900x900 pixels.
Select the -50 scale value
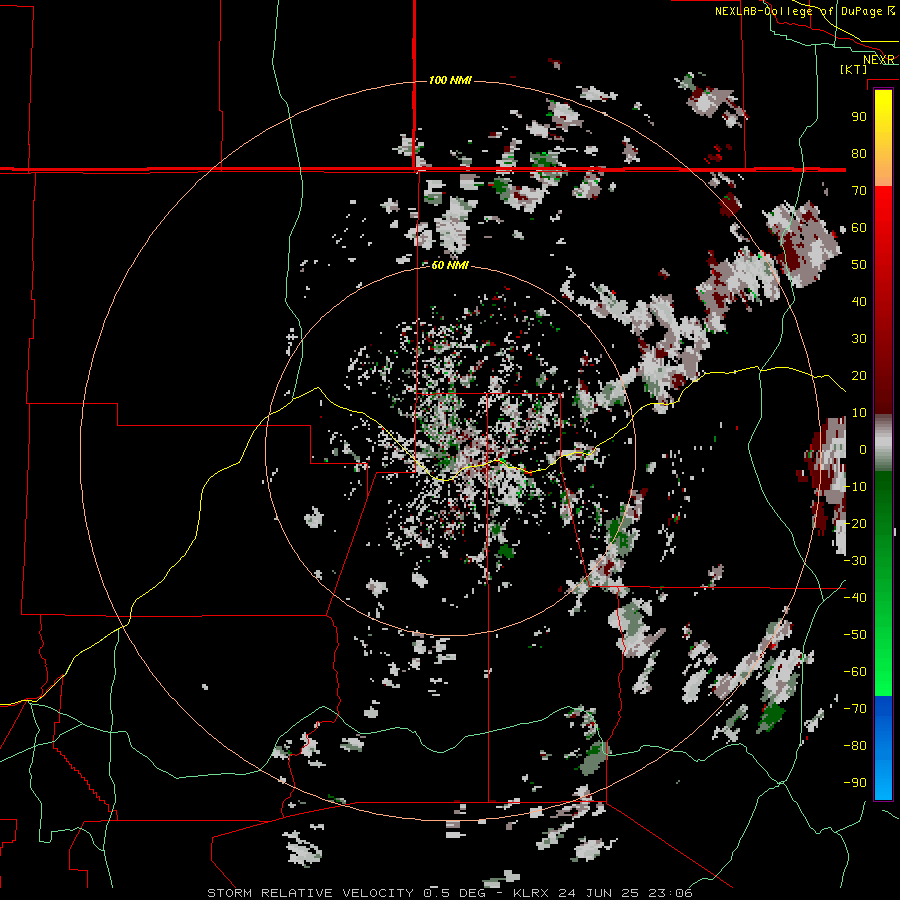(x=855, y=635)
